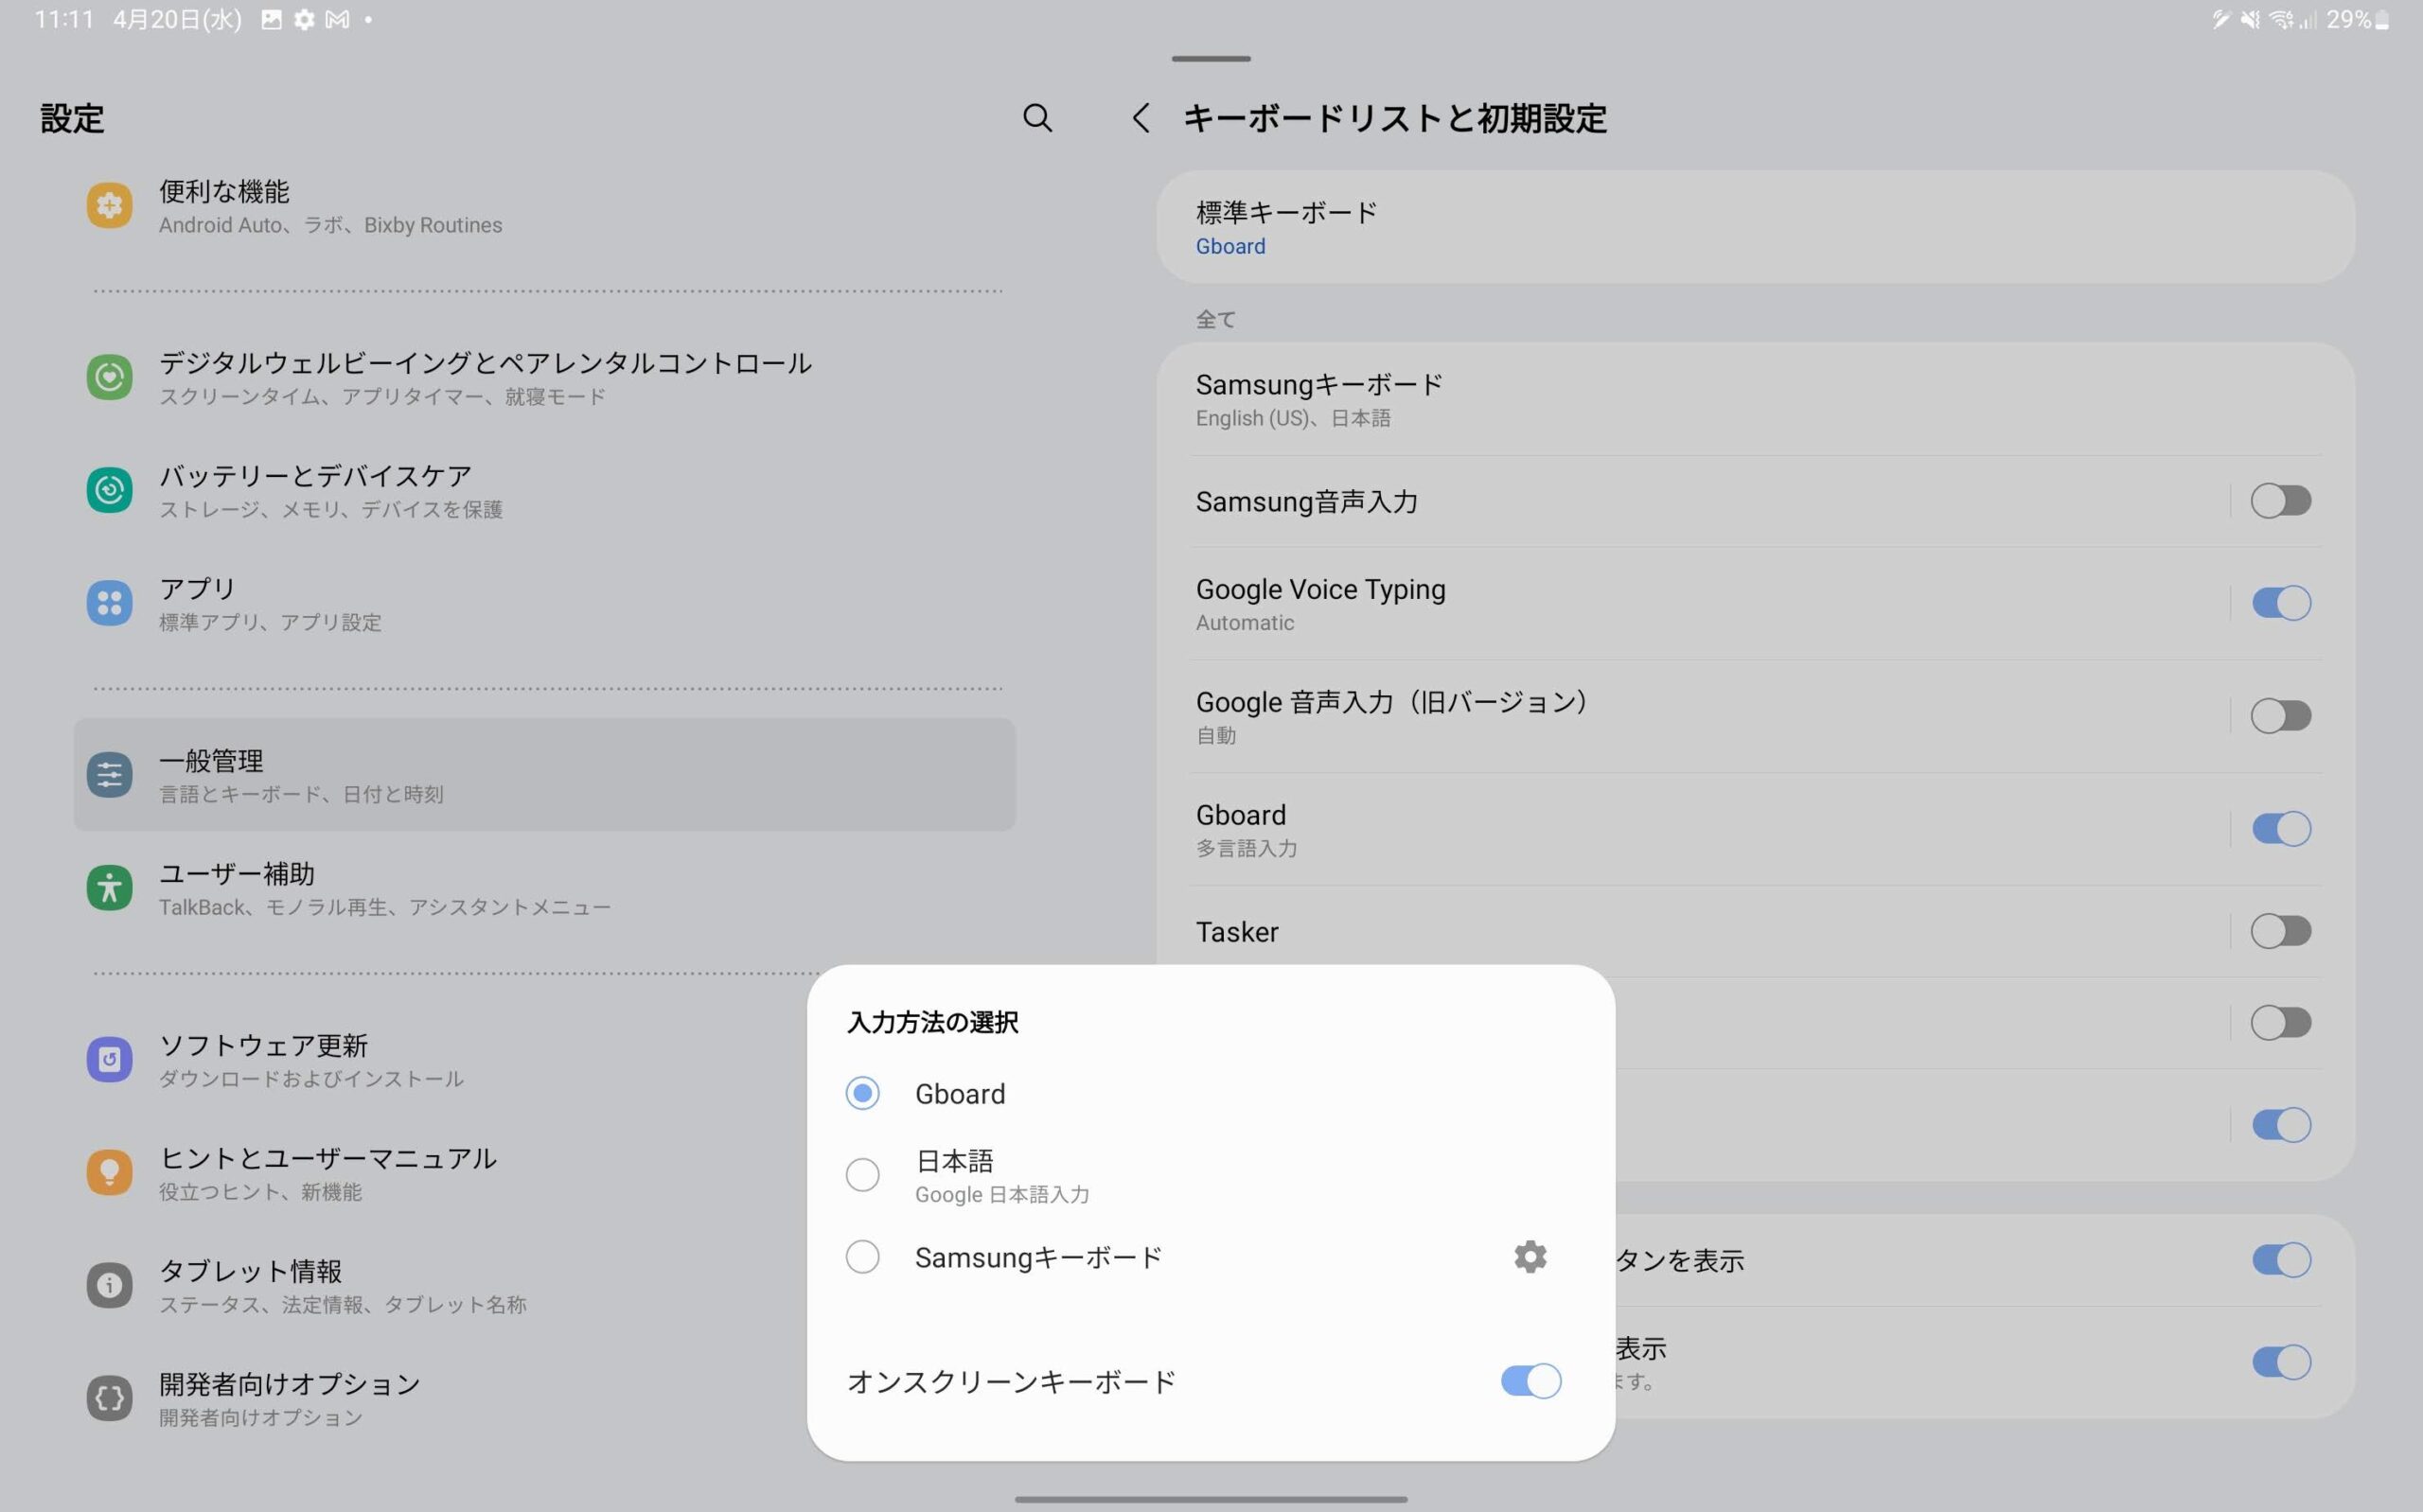Toggle the switch for タンを表示 row
The image size is (2423, 1512).
click(2280, 1260)
